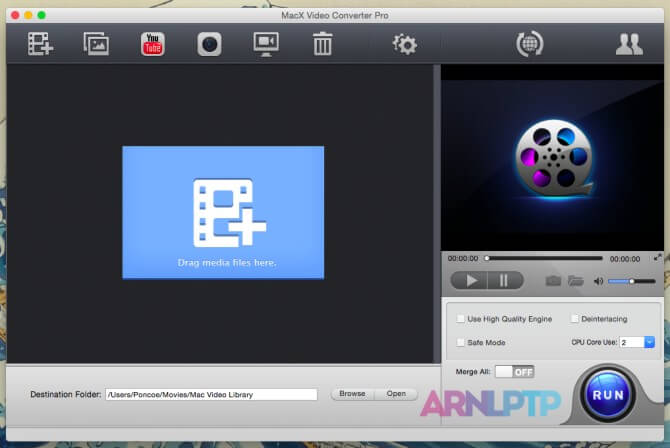Open the snapshot folder icon
This screenshot has width=670, height=448.
click(576, 281)
